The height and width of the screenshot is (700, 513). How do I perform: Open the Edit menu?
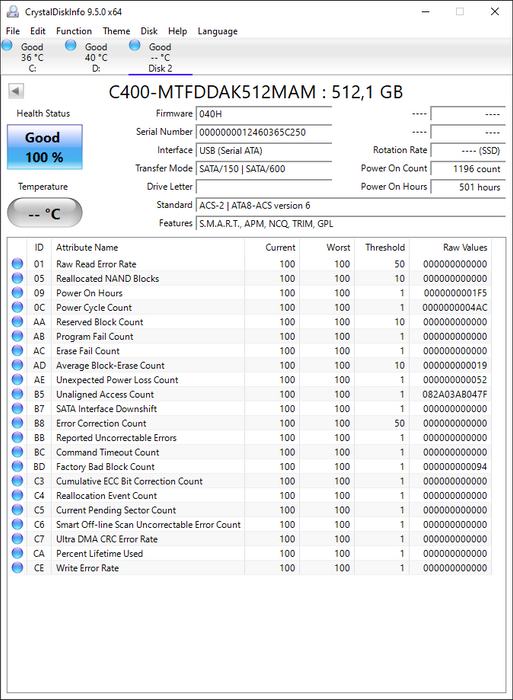(x=38, y=31)
